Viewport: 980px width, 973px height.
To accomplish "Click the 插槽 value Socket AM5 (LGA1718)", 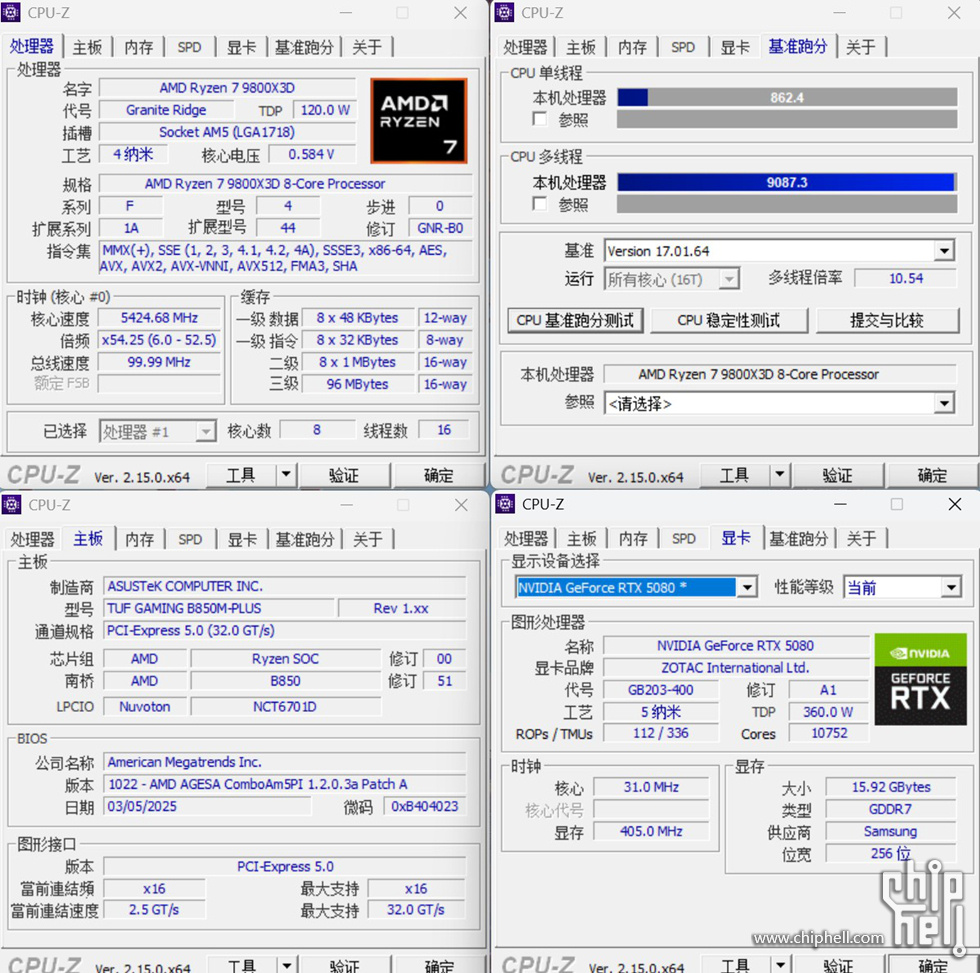I will (227, 132).
